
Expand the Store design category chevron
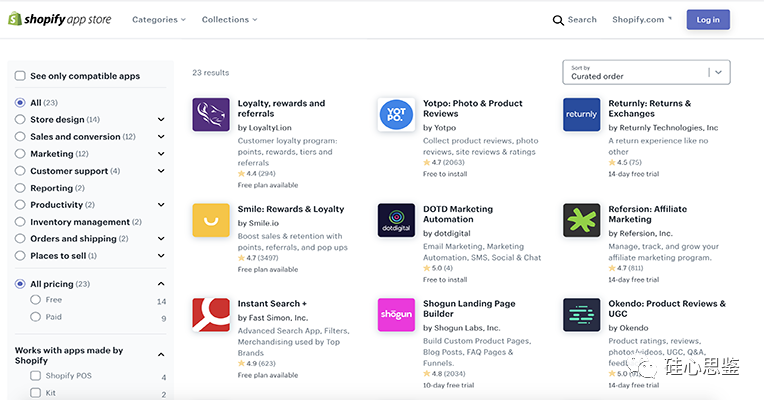click(x=161, y=120)
